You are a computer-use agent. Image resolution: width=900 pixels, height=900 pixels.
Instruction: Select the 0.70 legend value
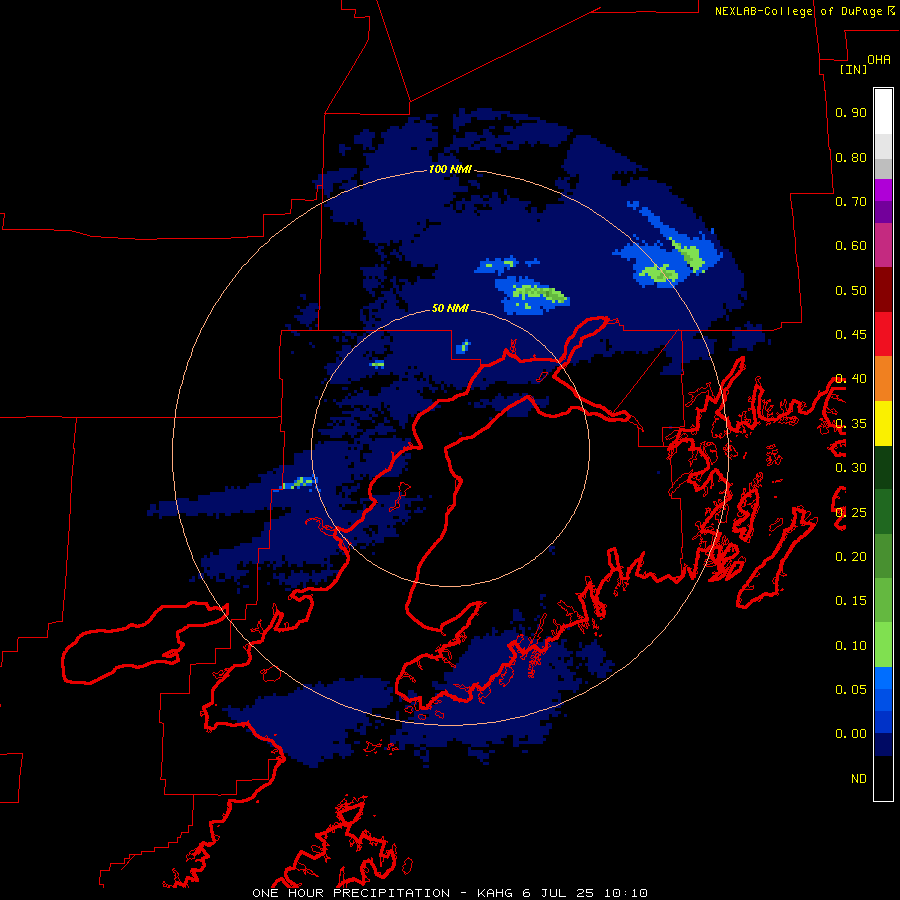click(851, 201)
